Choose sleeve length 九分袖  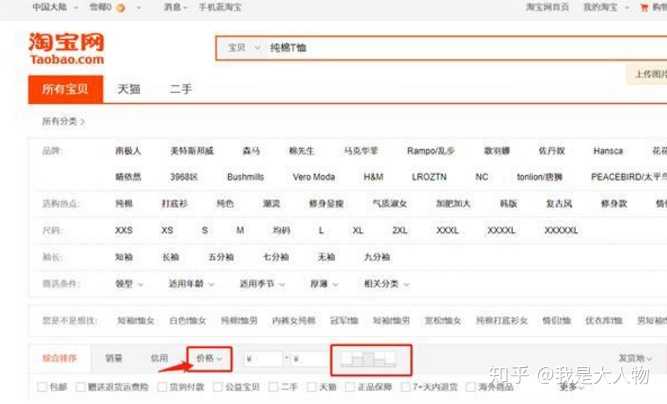(377, 257)
